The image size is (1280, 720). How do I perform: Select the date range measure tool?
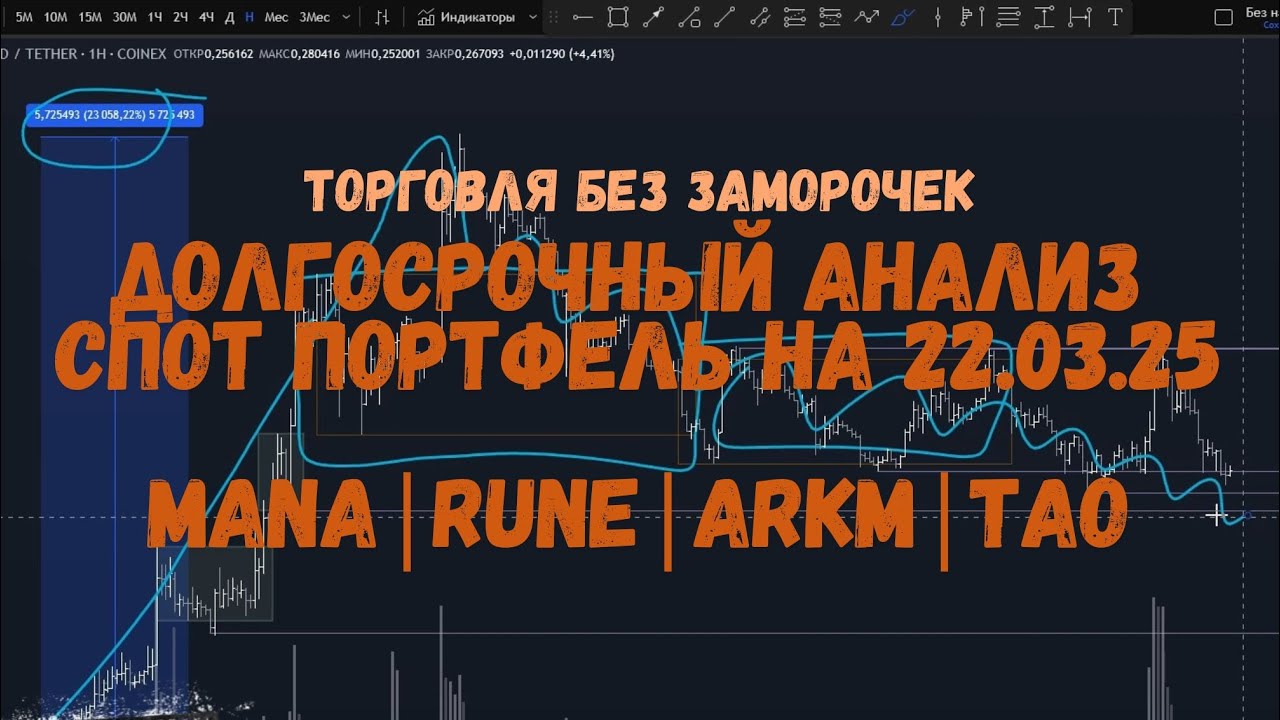pos(1080,17)
